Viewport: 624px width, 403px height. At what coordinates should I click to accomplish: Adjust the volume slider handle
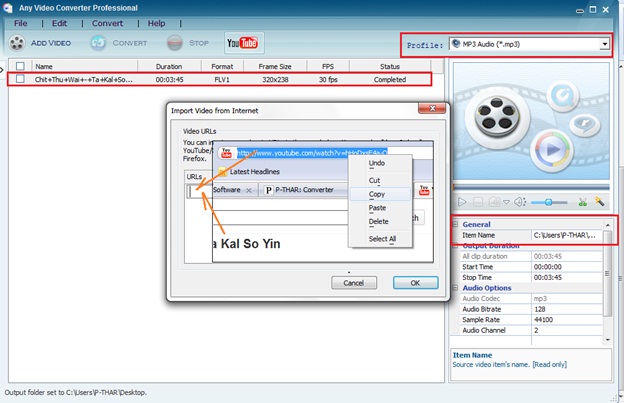[548, 202]
